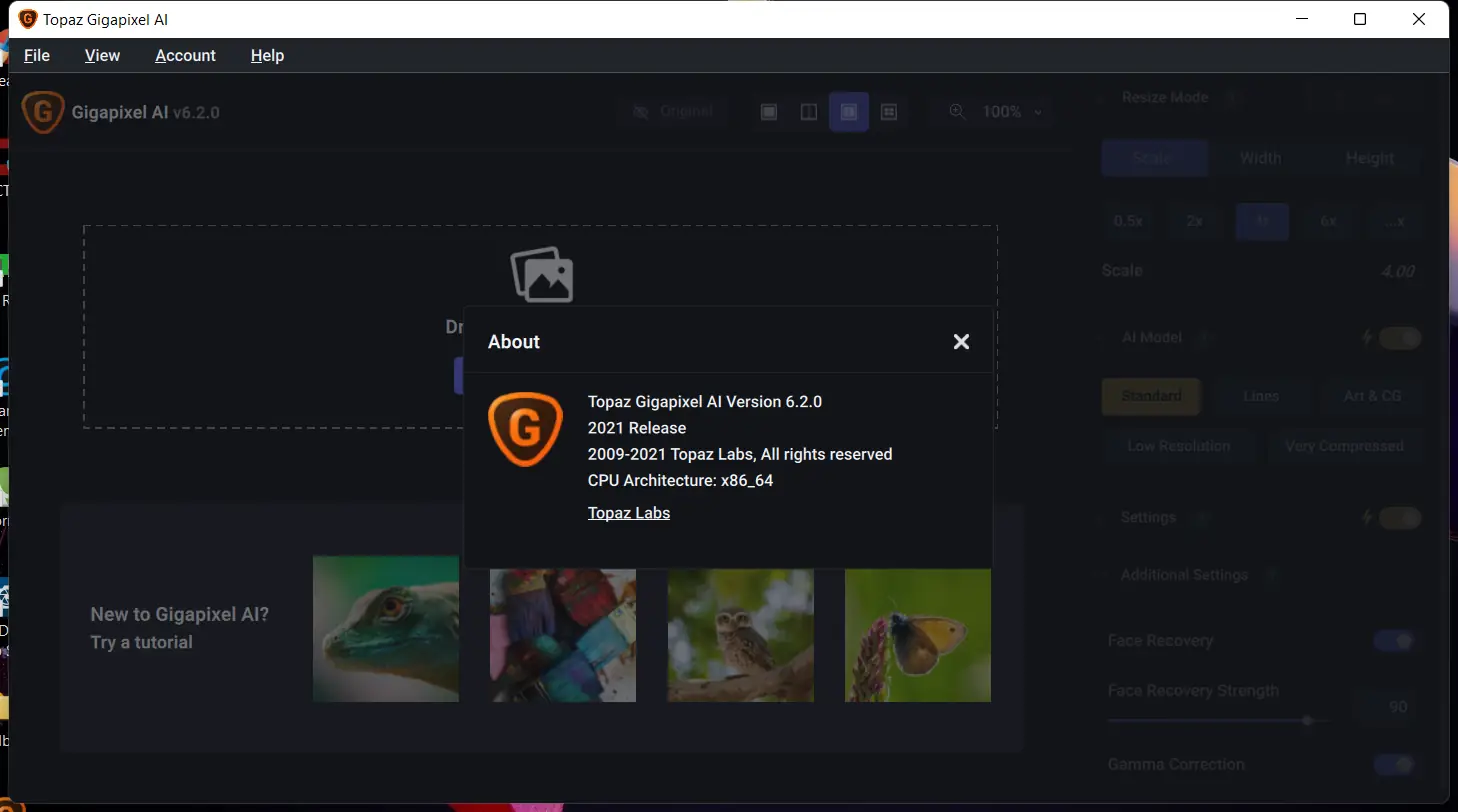The image size is (1458, 812).
Task: Click the orange G logo in About dialog
Action: [525, 430]
